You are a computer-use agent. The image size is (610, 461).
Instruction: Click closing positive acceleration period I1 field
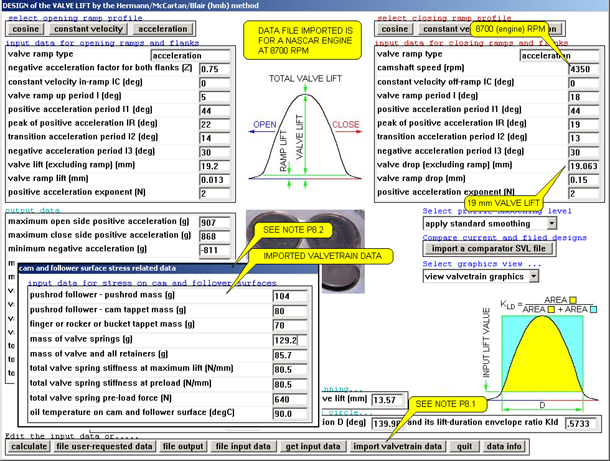click(x=584, y=110)
